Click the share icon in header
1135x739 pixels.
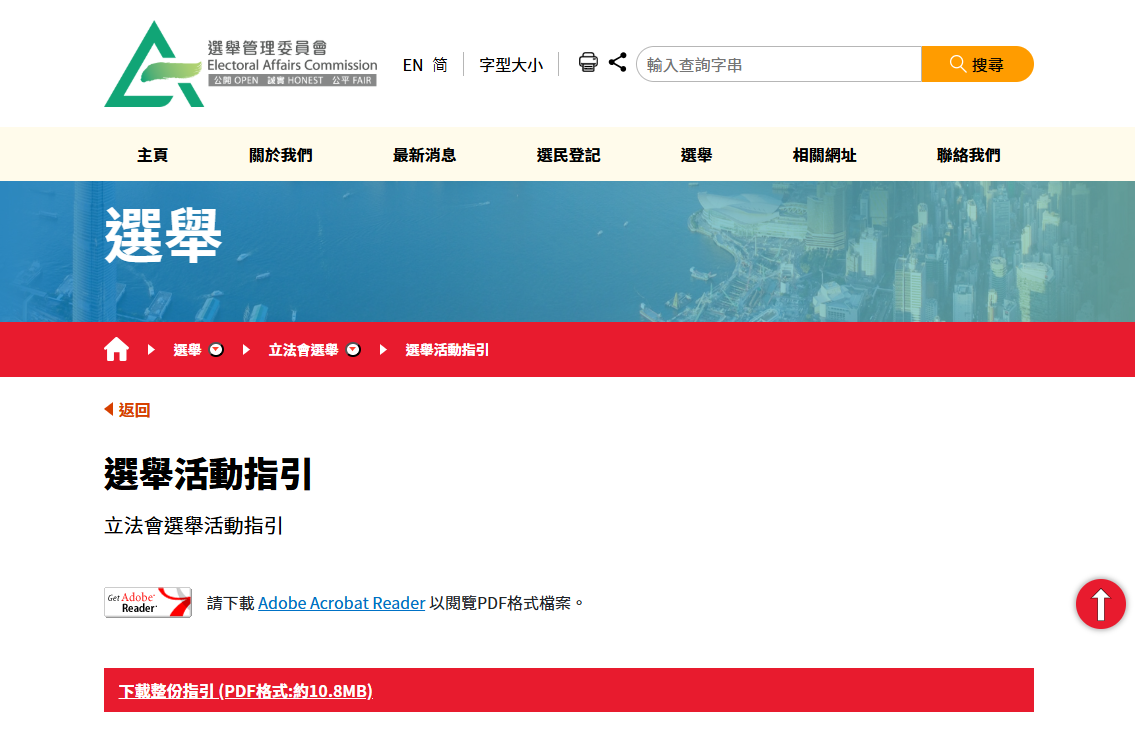618,62
